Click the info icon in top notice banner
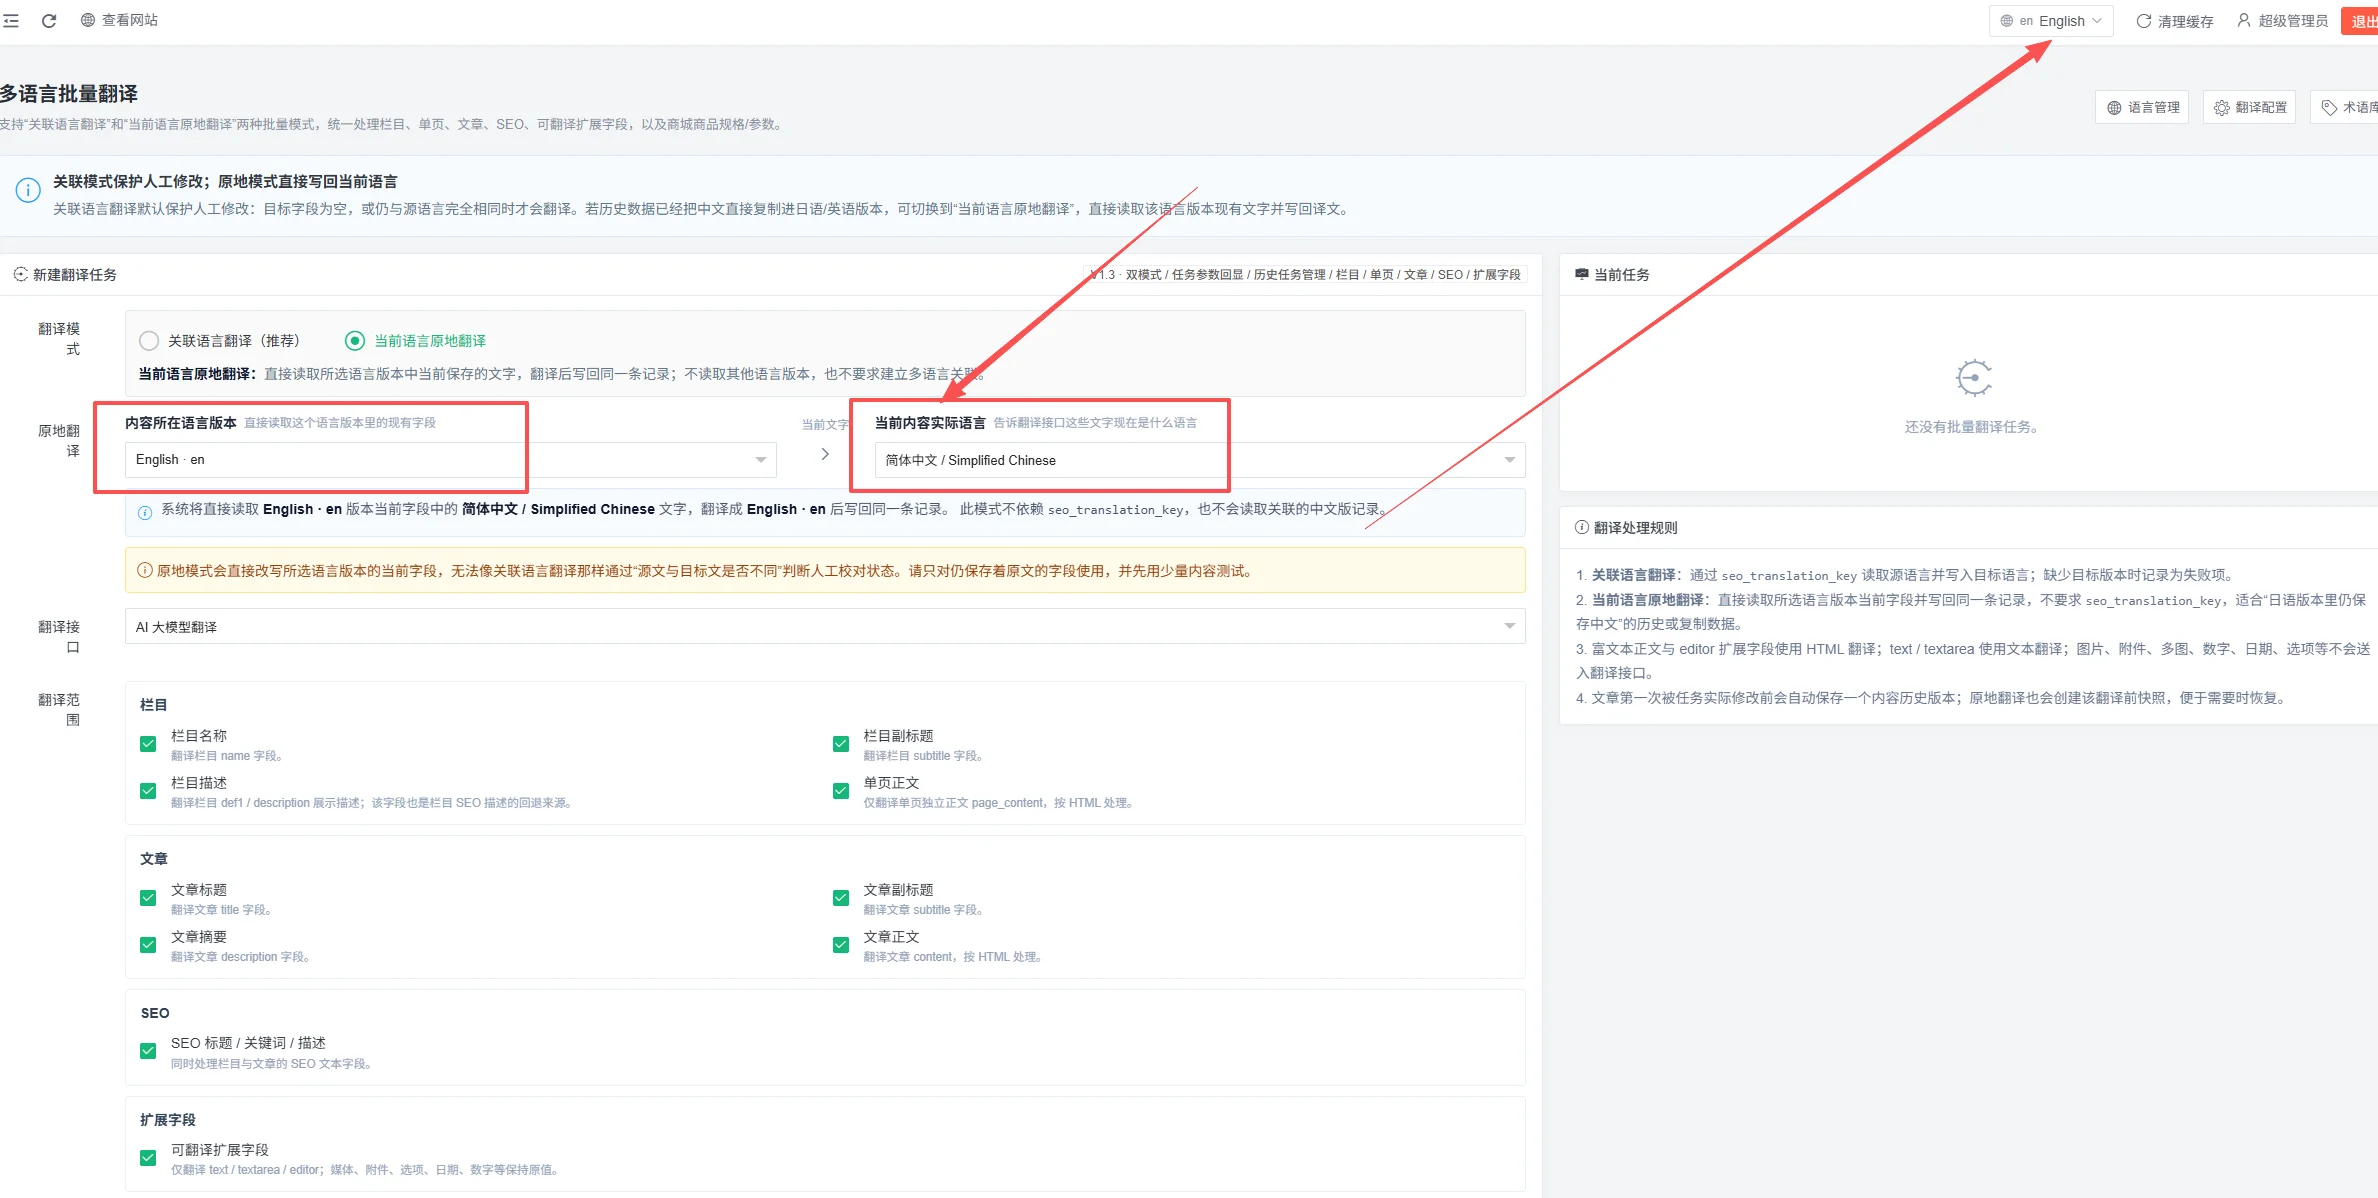The width and height of the screenshot is (2378, 1198). pos(28,189)
